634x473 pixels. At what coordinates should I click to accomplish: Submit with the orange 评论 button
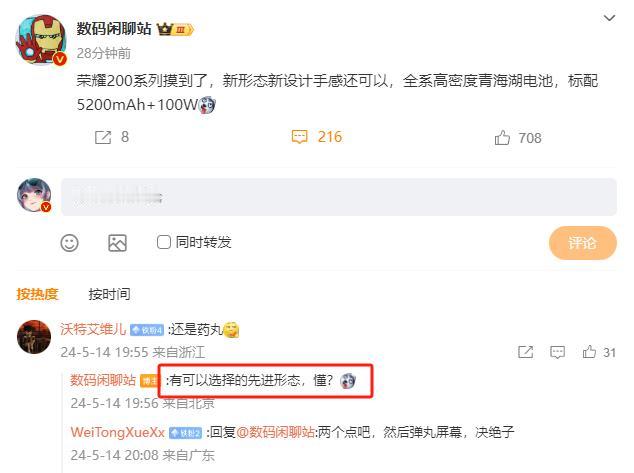583,243
